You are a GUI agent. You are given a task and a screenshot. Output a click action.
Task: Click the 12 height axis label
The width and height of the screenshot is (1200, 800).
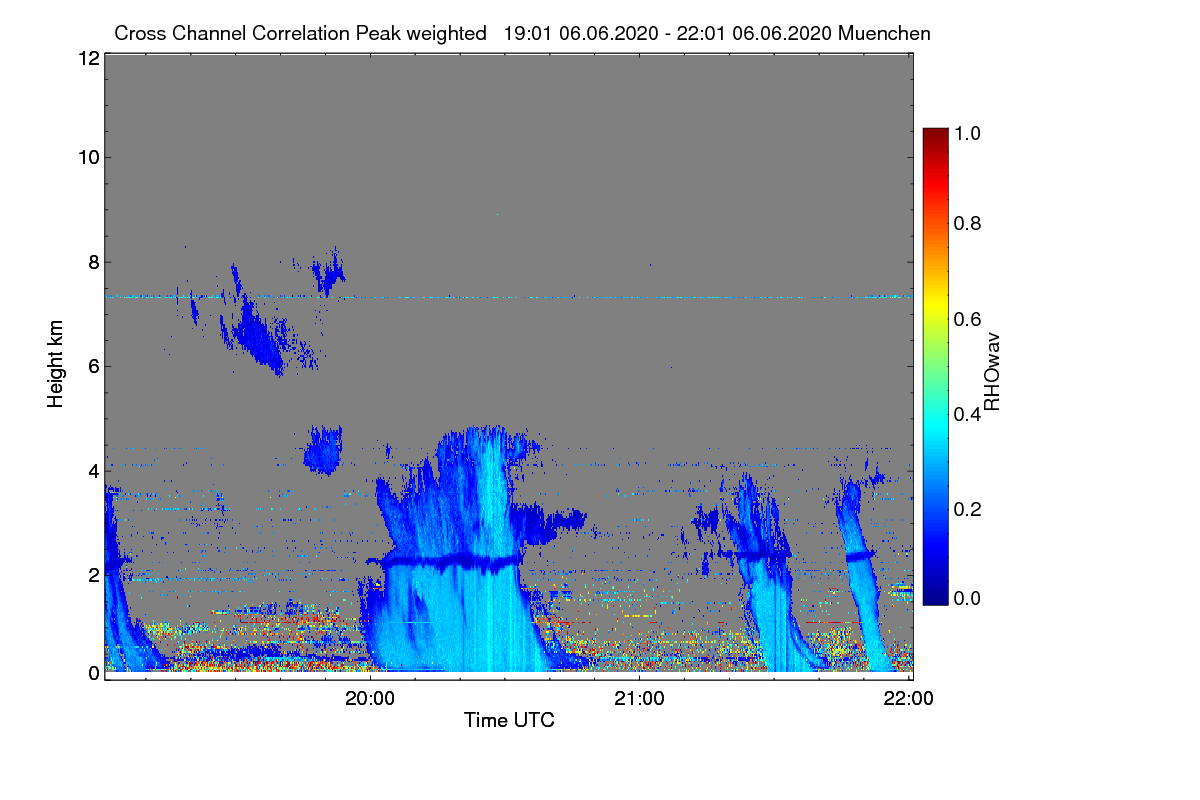(87, 58)
